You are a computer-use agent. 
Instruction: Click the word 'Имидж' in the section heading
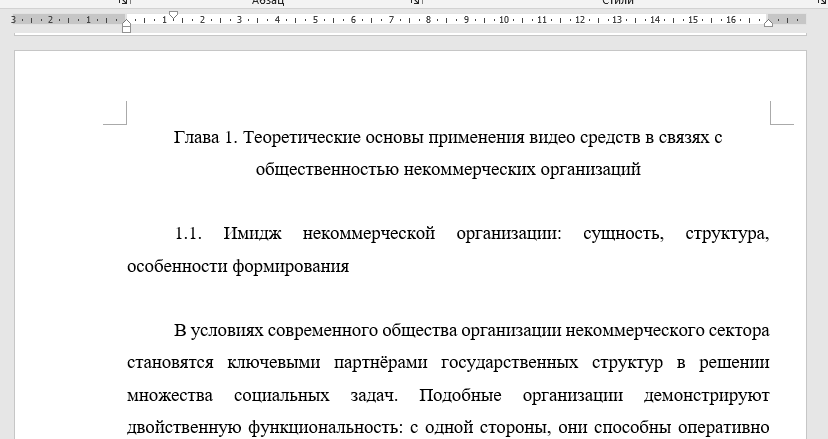point(252,233)
